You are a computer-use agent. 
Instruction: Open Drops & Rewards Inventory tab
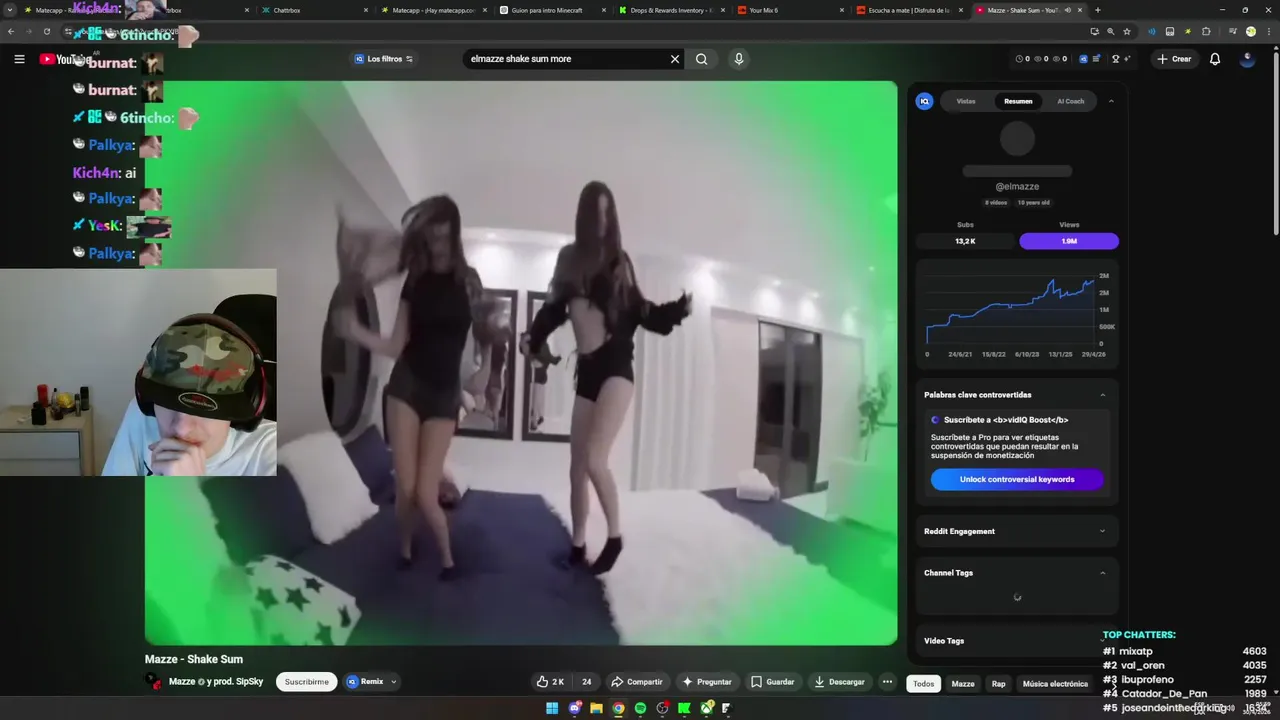pos(671,10)
